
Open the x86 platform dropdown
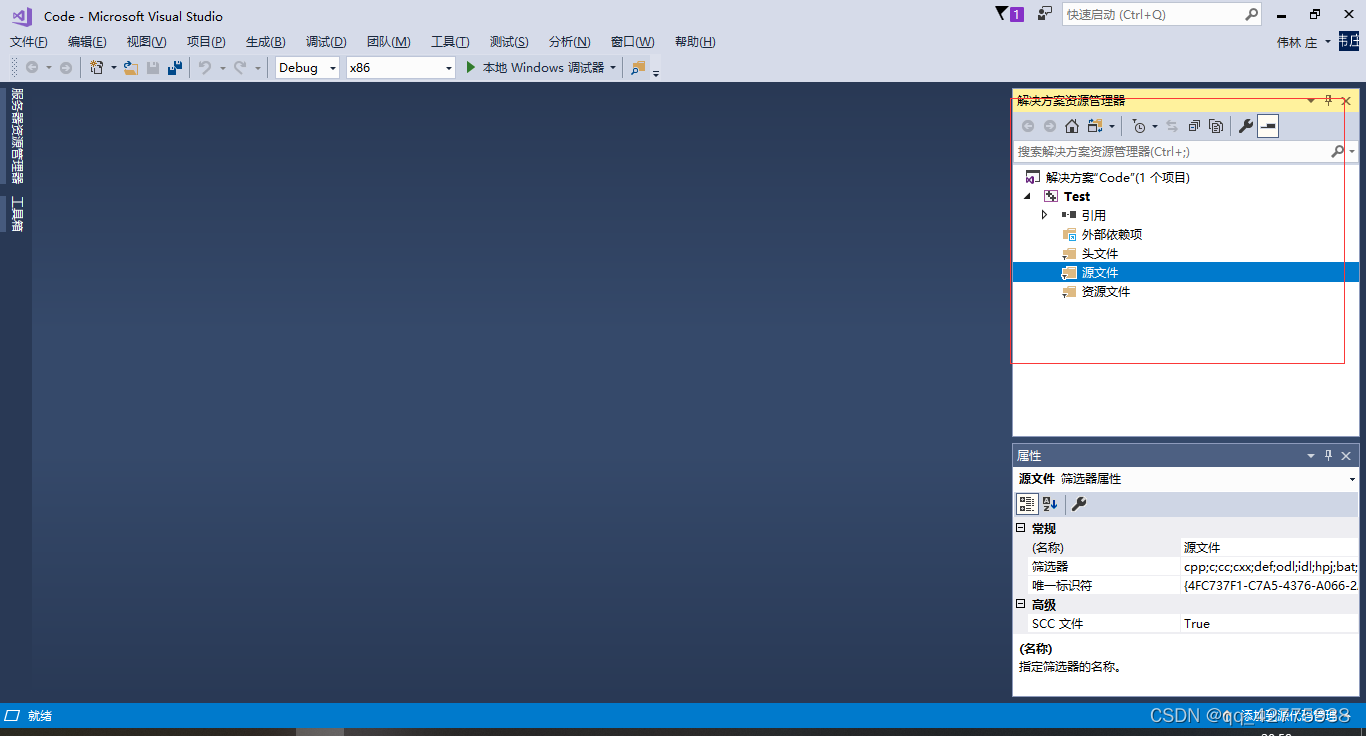[x=448, y=68]
